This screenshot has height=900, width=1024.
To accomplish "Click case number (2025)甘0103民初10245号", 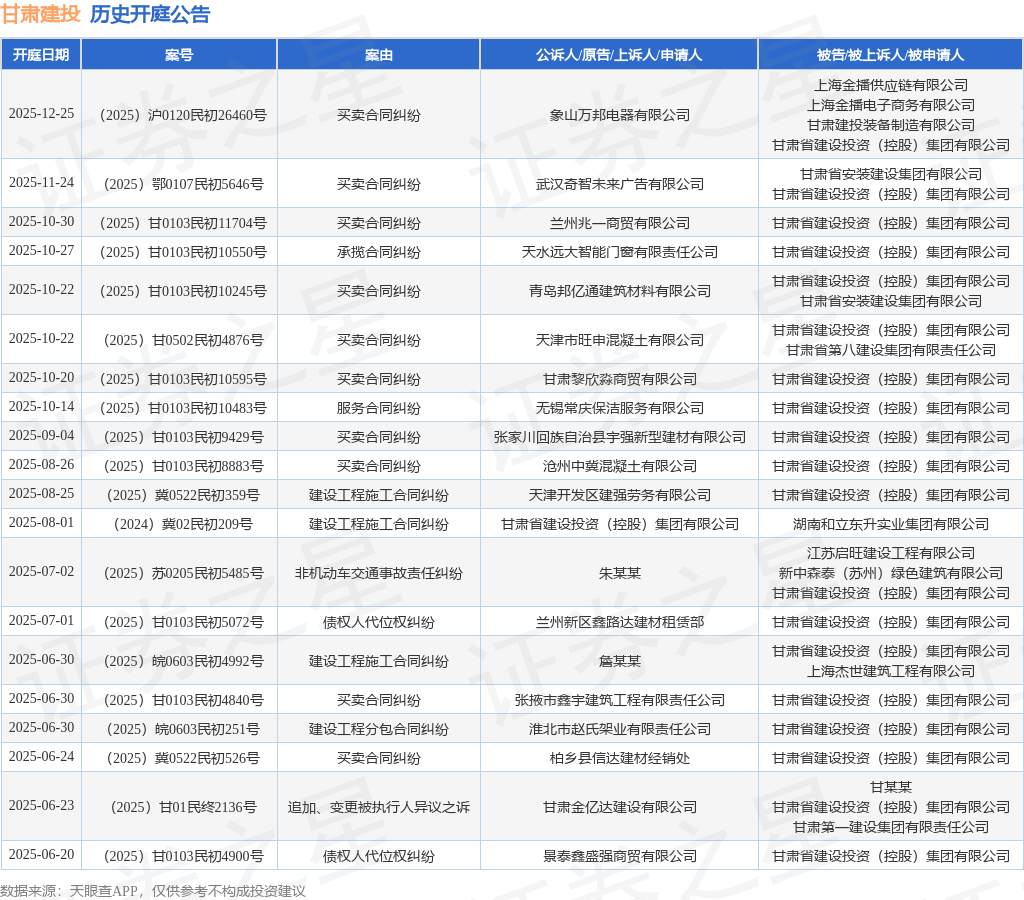I will (x=183, y=291).
